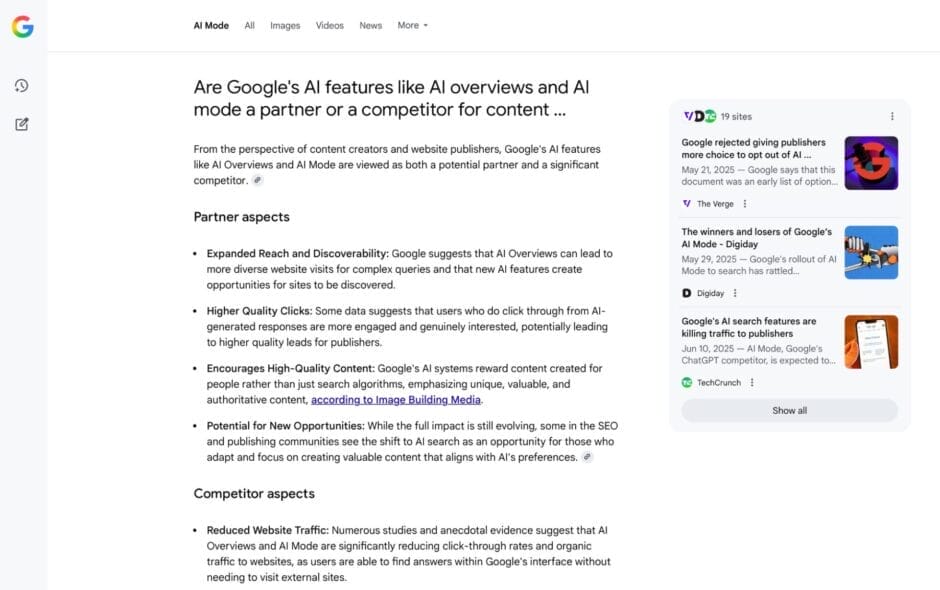Switch to the Images tab

pyautogui.click(x=285, y=25)
